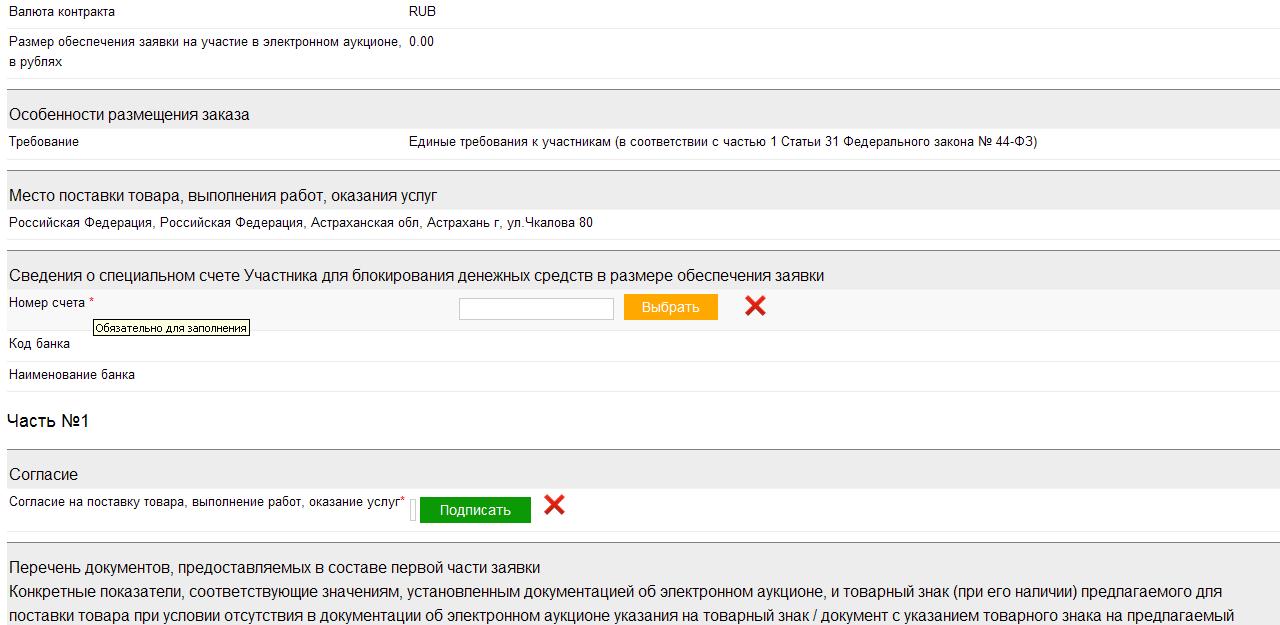Click the narrow field left of Подписать
The height and width of the screenshot is (625, 1280).
tap(413, 510)
